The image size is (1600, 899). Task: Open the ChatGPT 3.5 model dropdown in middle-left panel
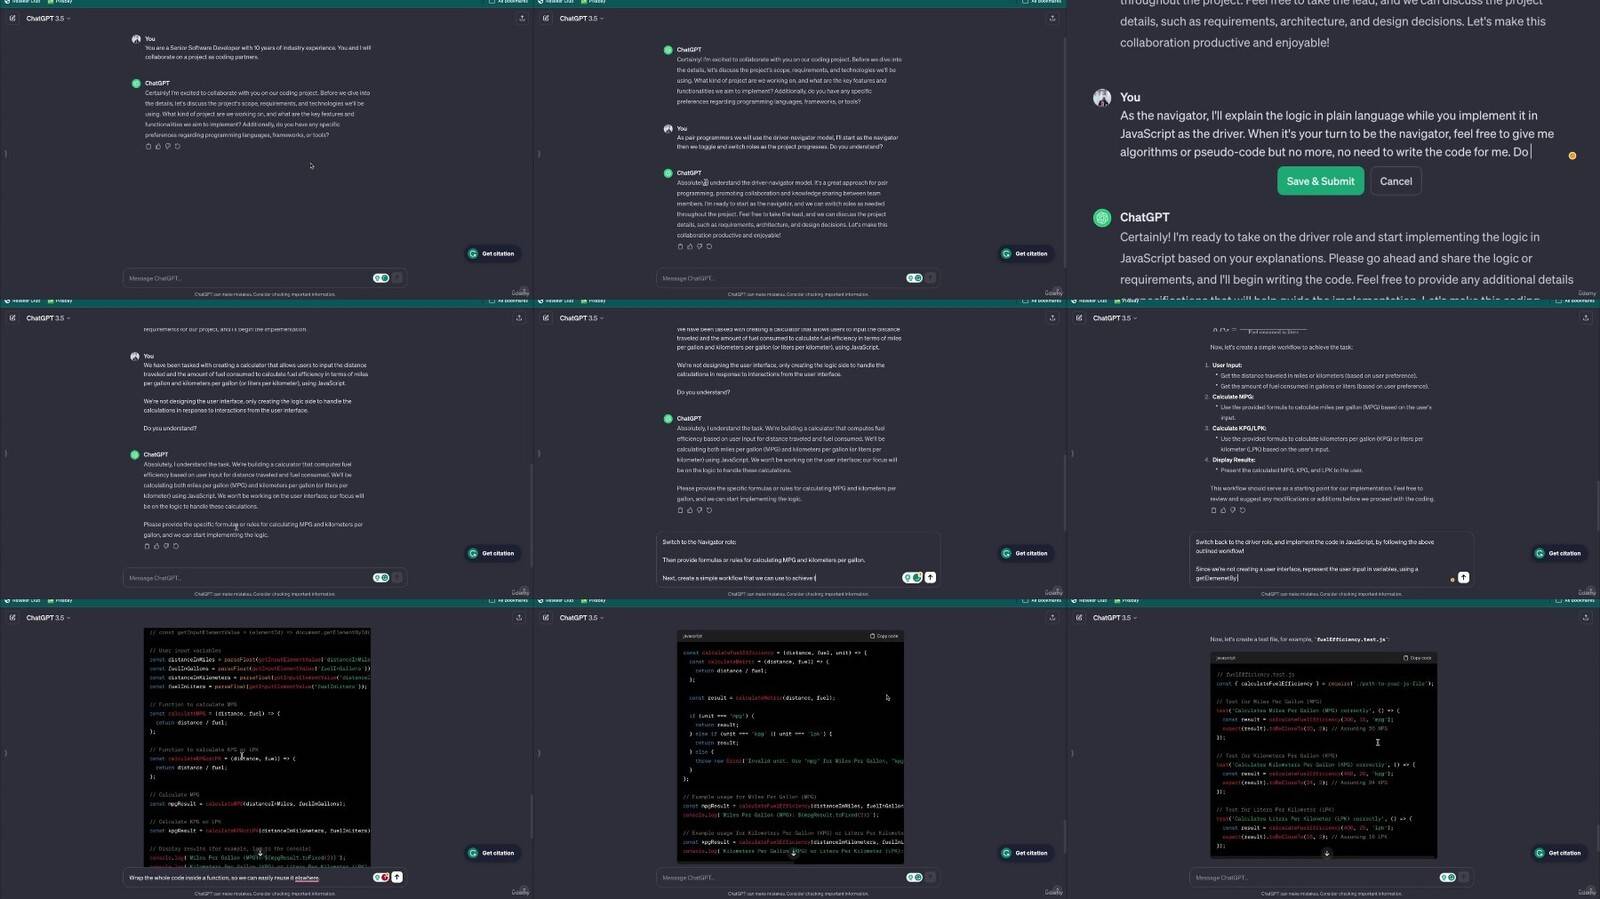click(48, 318)
